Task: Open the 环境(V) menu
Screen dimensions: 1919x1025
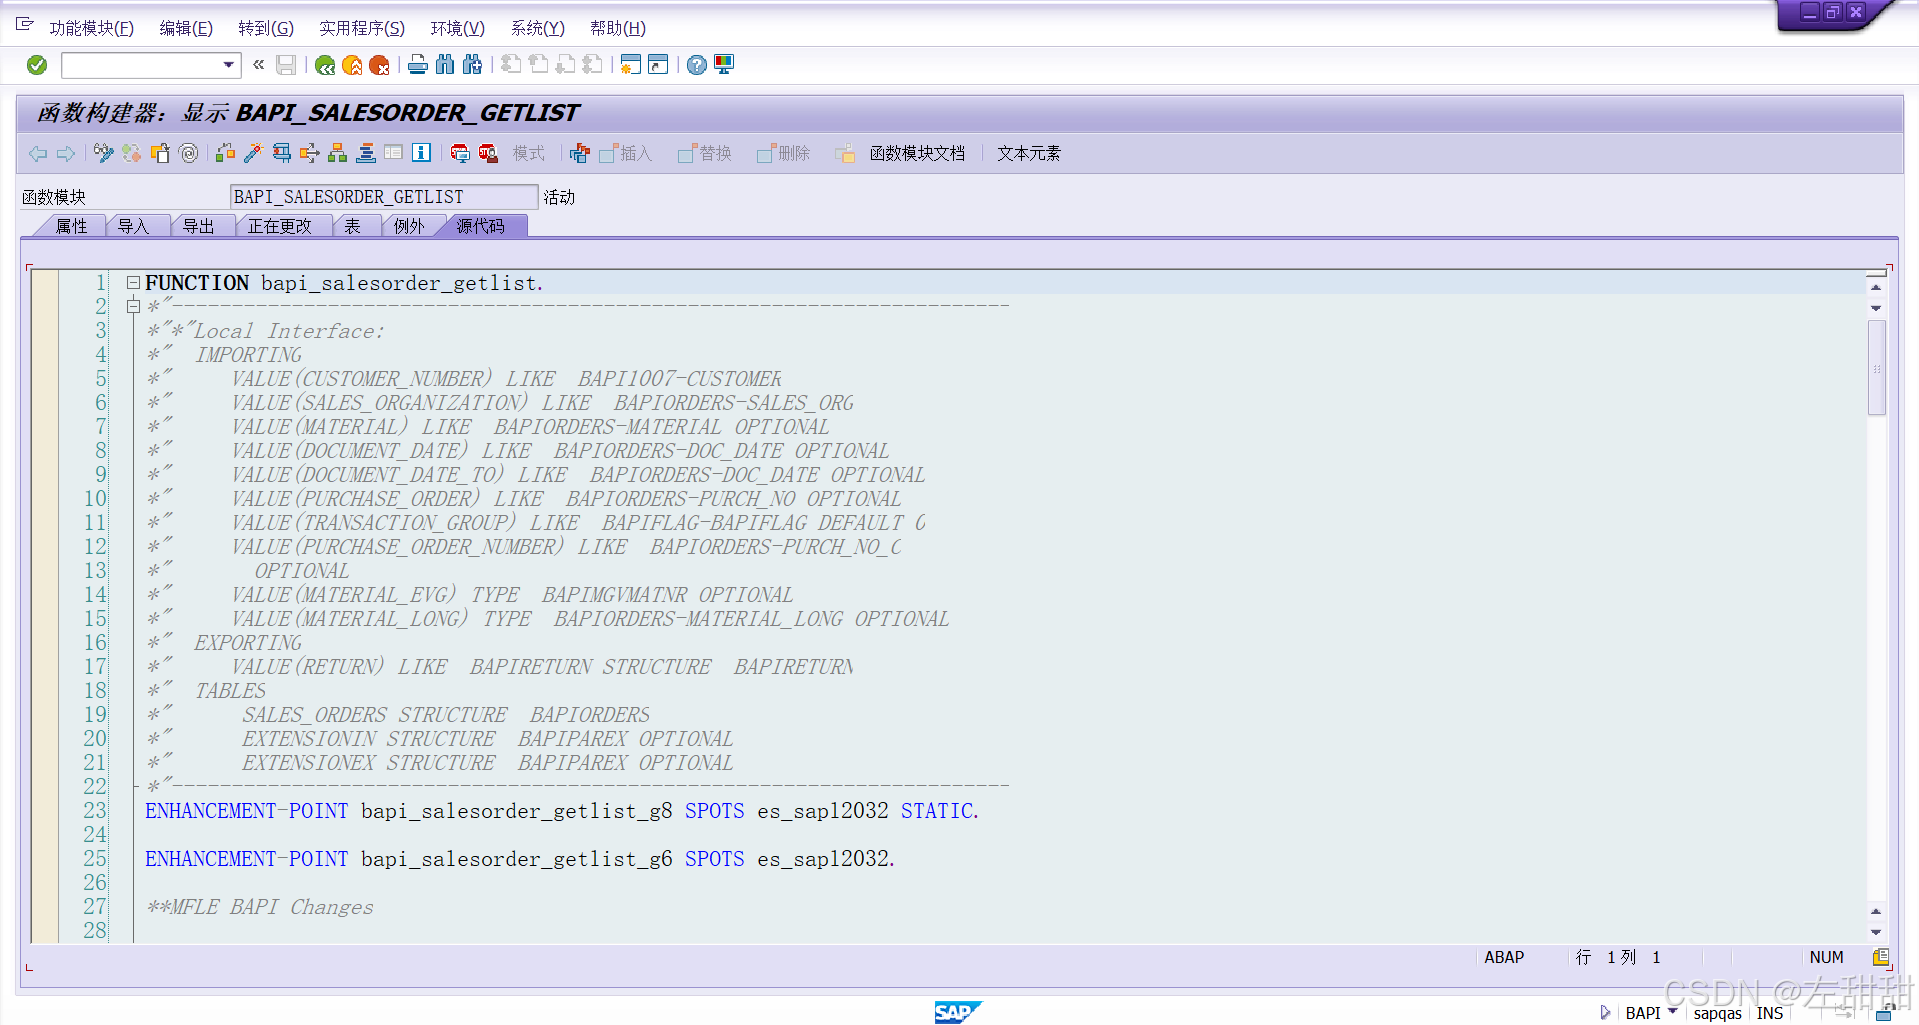Action: [458, 28]
